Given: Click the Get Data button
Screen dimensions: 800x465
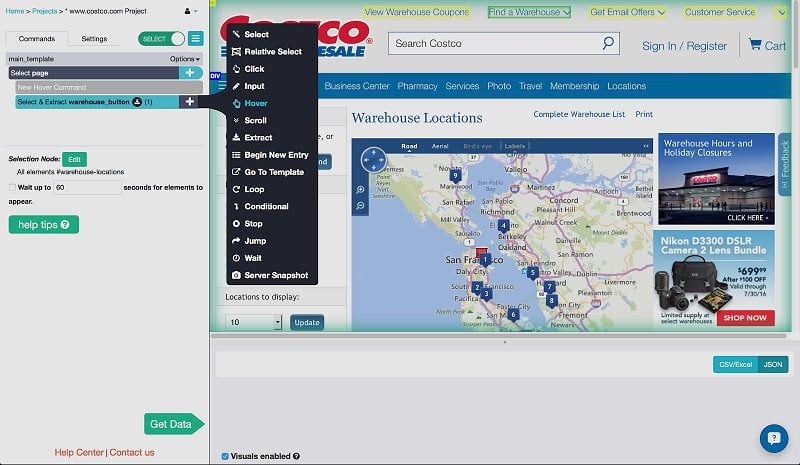Looking at the screenshot, I should point(173,424).
